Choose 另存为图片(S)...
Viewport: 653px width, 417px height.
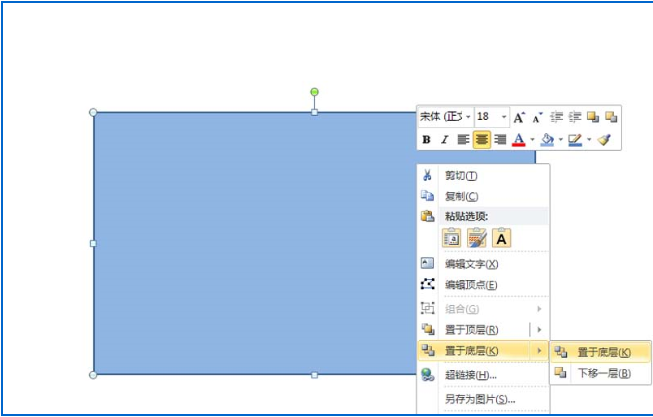pos(484,399)
